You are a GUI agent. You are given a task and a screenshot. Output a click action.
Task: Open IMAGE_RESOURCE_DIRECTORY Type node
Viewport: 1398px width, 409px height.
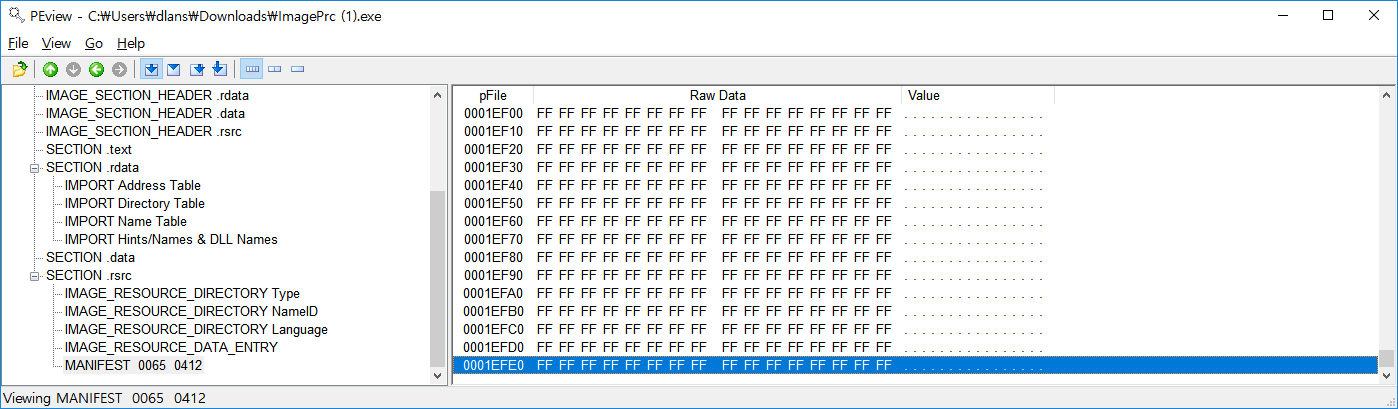pos(183,293)
